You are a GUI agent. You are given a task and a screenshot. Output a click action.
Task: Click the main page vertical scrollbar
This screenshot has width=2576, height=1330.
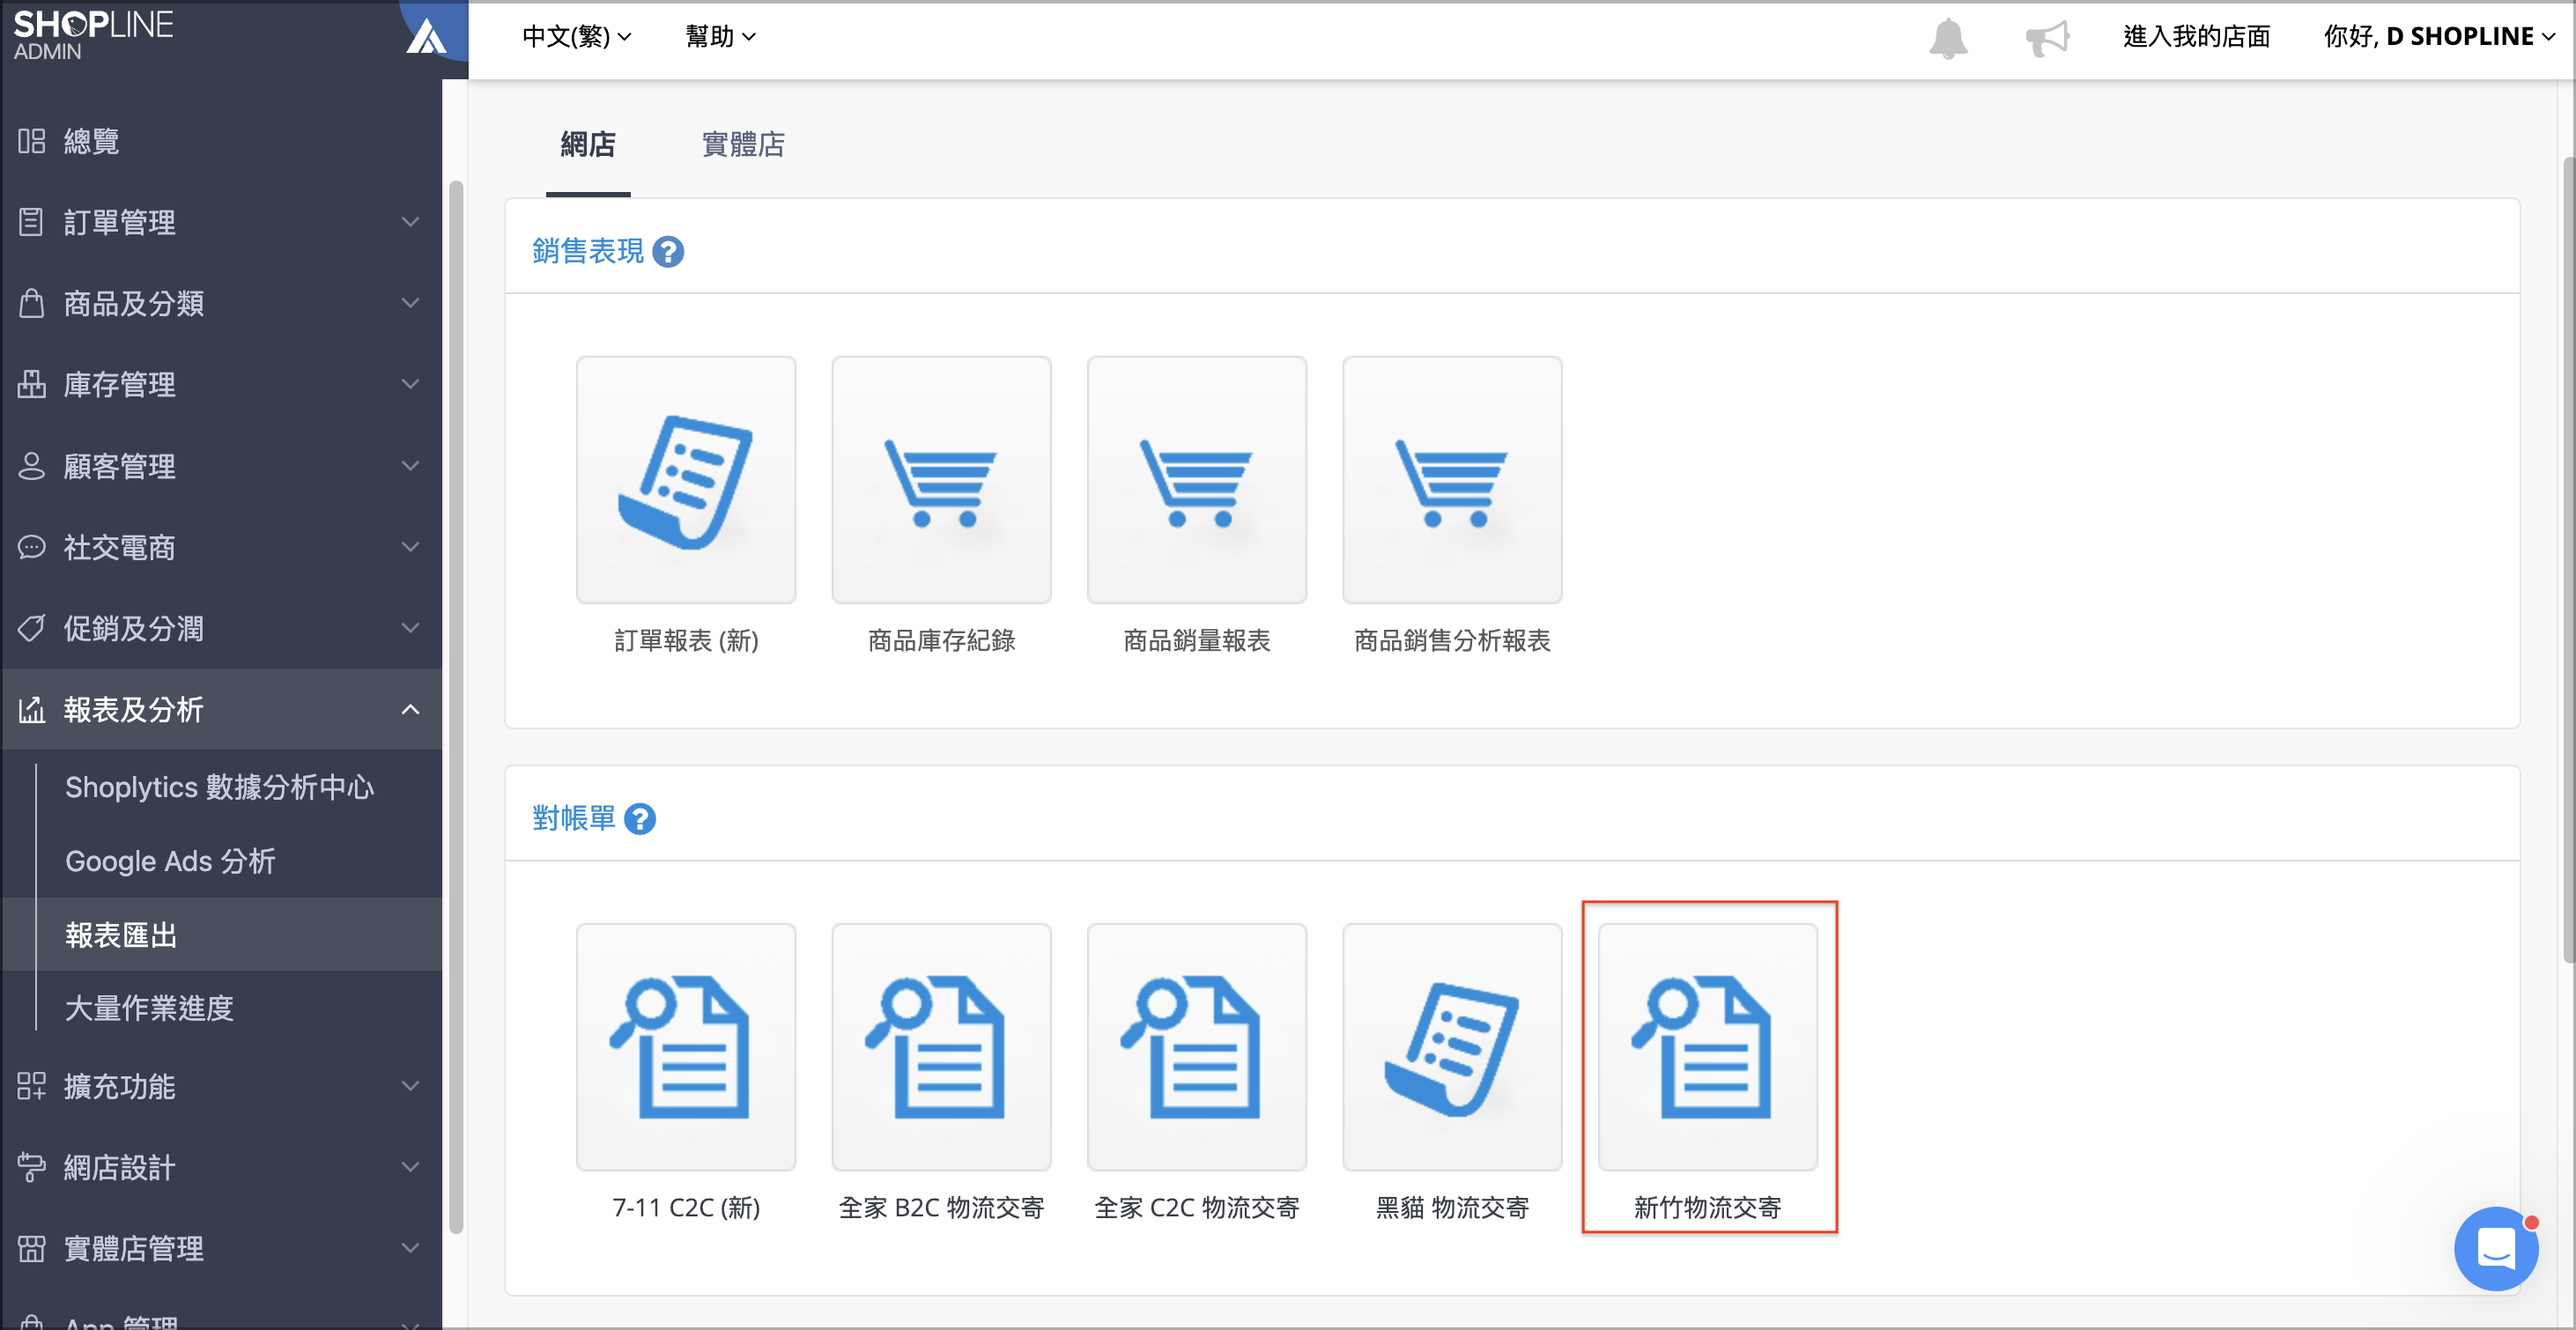point(2568,560)
